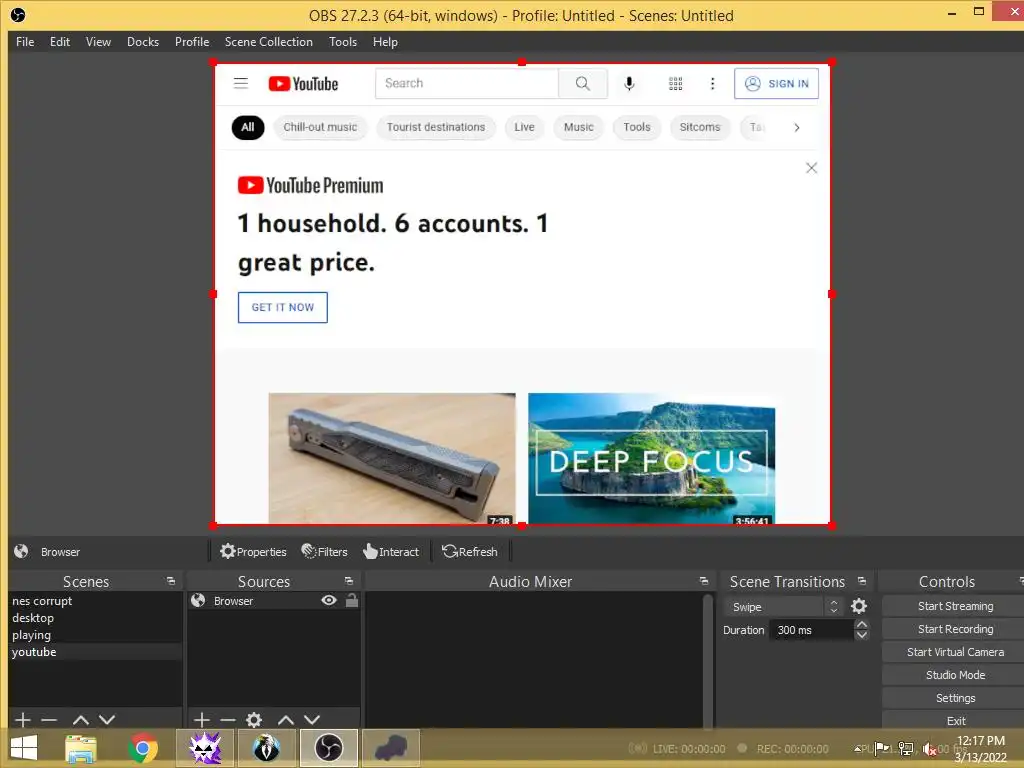Pop out the Audio Mixer dock
Screen dimensions: 1024x768
(703, 581)
